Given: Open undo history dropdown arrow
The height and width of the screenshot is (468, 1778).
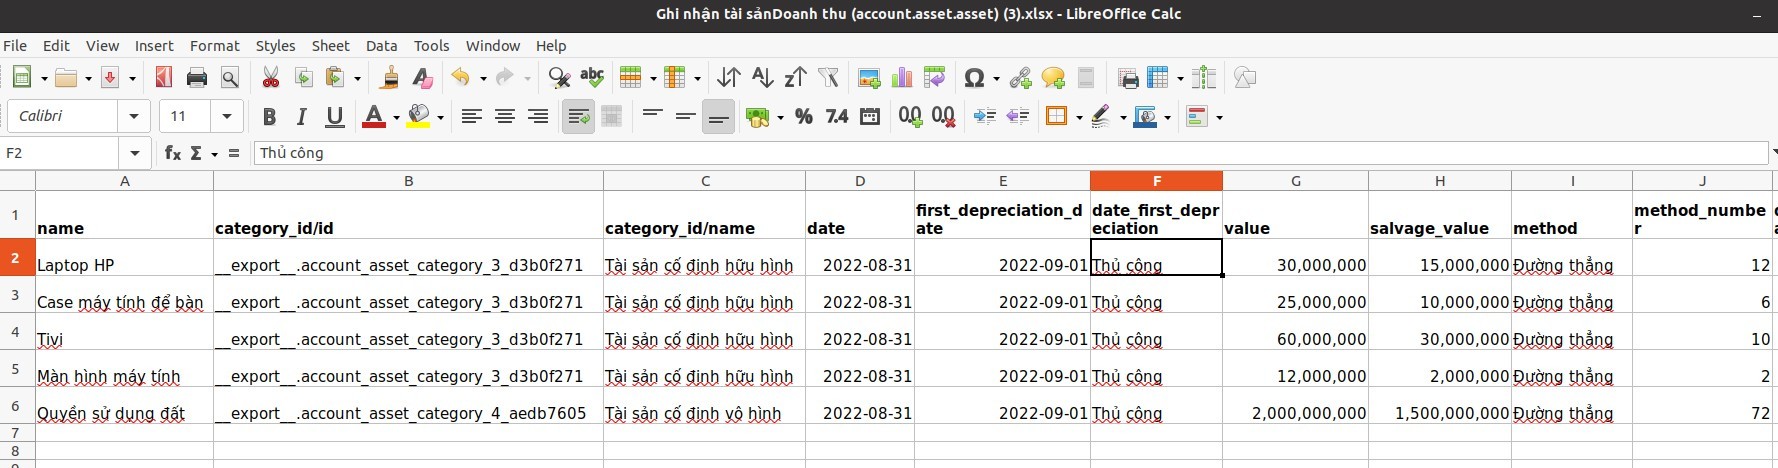Looking at the screenshot, I should (x=482, y=79).
